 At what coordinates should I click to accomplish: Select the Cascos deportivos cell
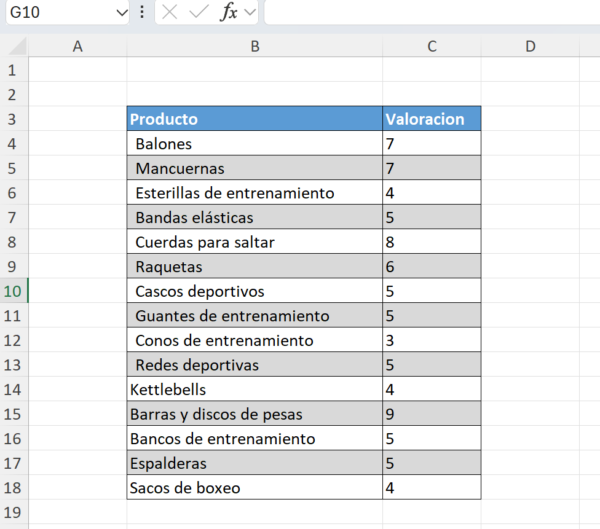click(x=255, y=291)
